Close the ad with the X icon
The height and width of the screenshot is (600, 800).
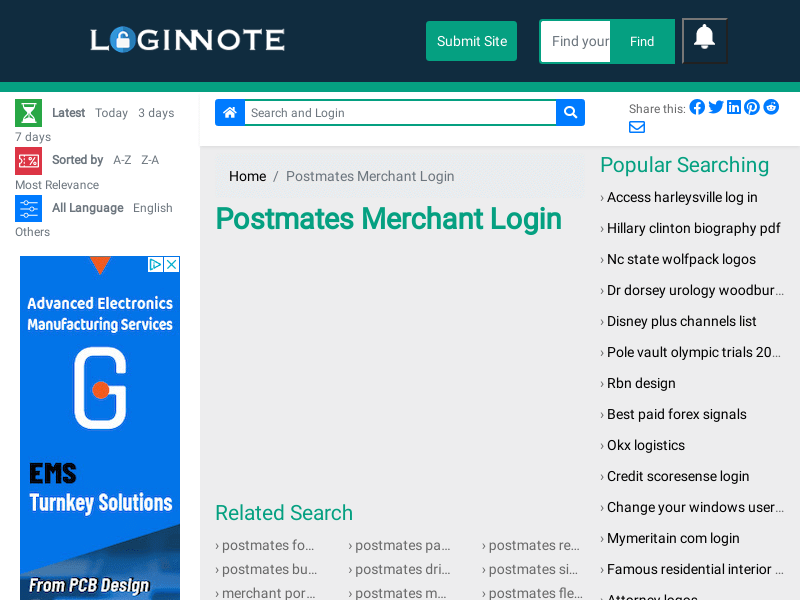click(x=172, y=264)
